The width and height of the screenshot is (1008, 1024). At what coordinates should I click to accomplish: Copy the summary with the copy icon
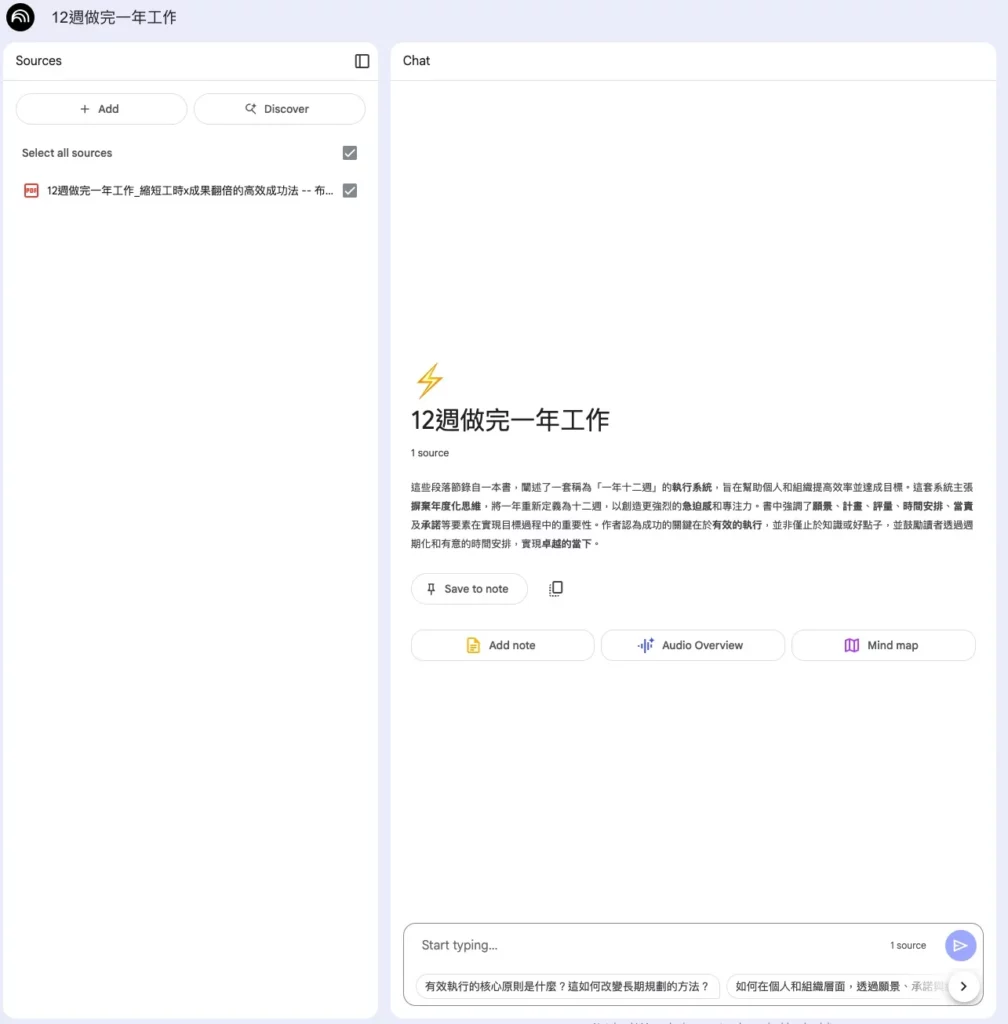(x=556, y=588)
